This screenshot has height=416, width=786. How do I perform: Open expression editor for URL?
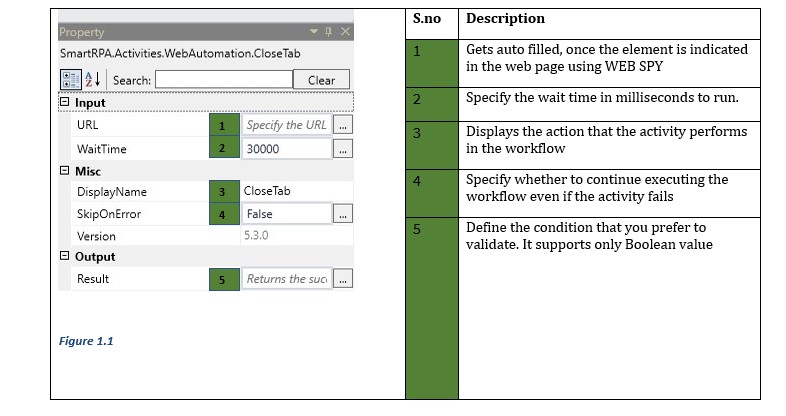343,125
